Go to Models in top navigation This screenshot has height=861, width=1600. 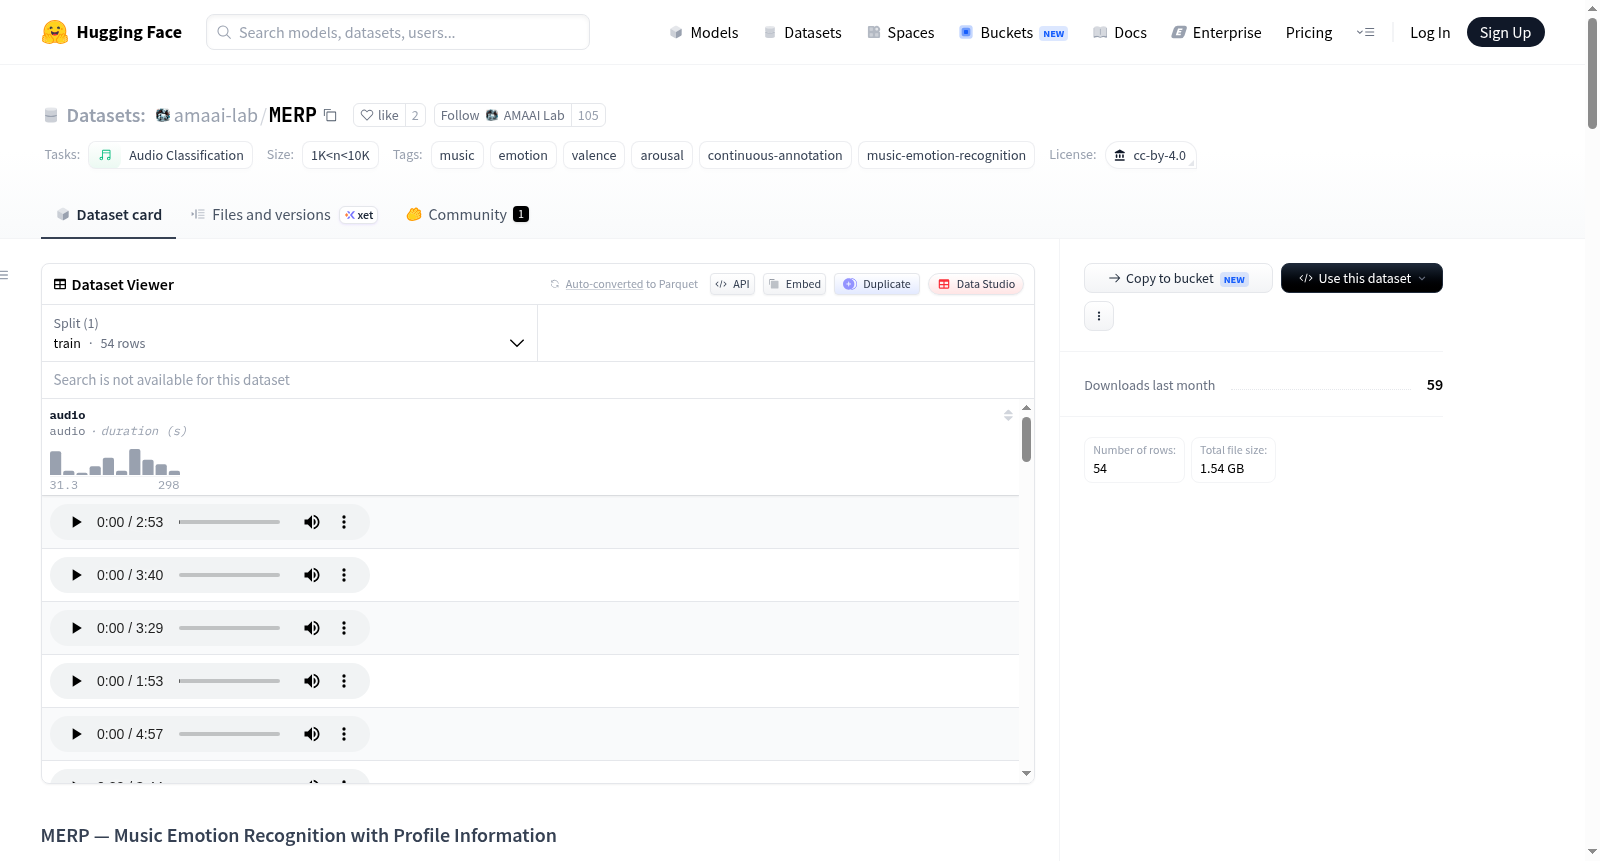[x=704, y=32]
